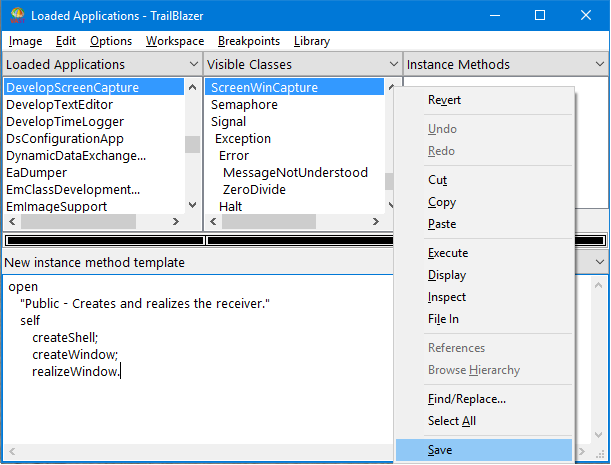Viewport: 611px width, 465px height.
Task: Select ZeroDivide in class hierarchy
Action: [x=254, y=189]
